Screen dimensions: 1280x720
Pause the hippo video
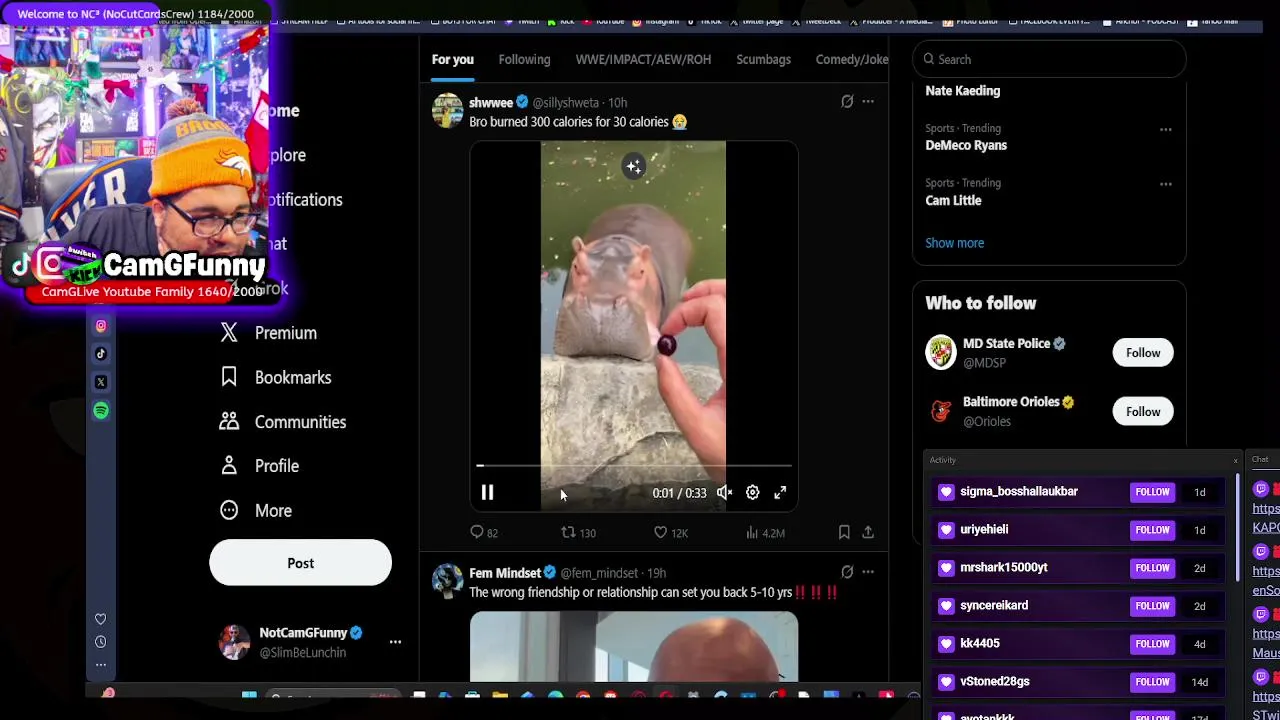click(x=487, y=492)
